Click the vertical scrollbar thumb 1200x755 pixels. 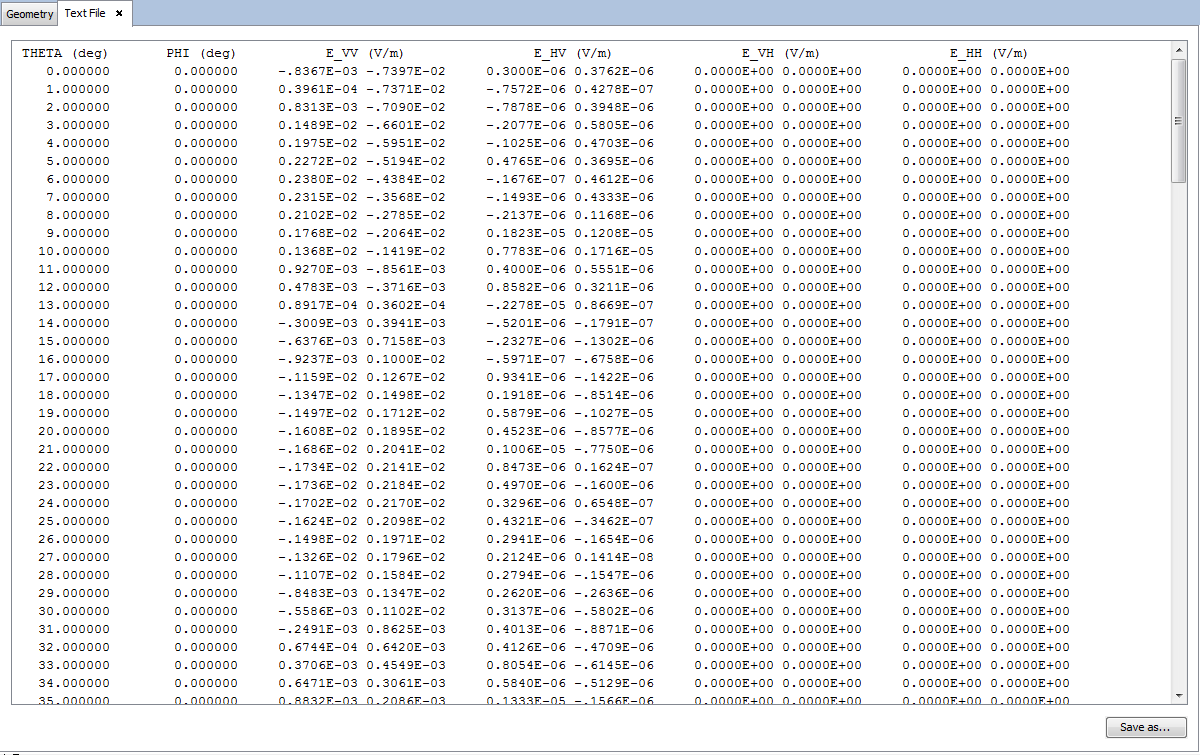coord(1178,120)
